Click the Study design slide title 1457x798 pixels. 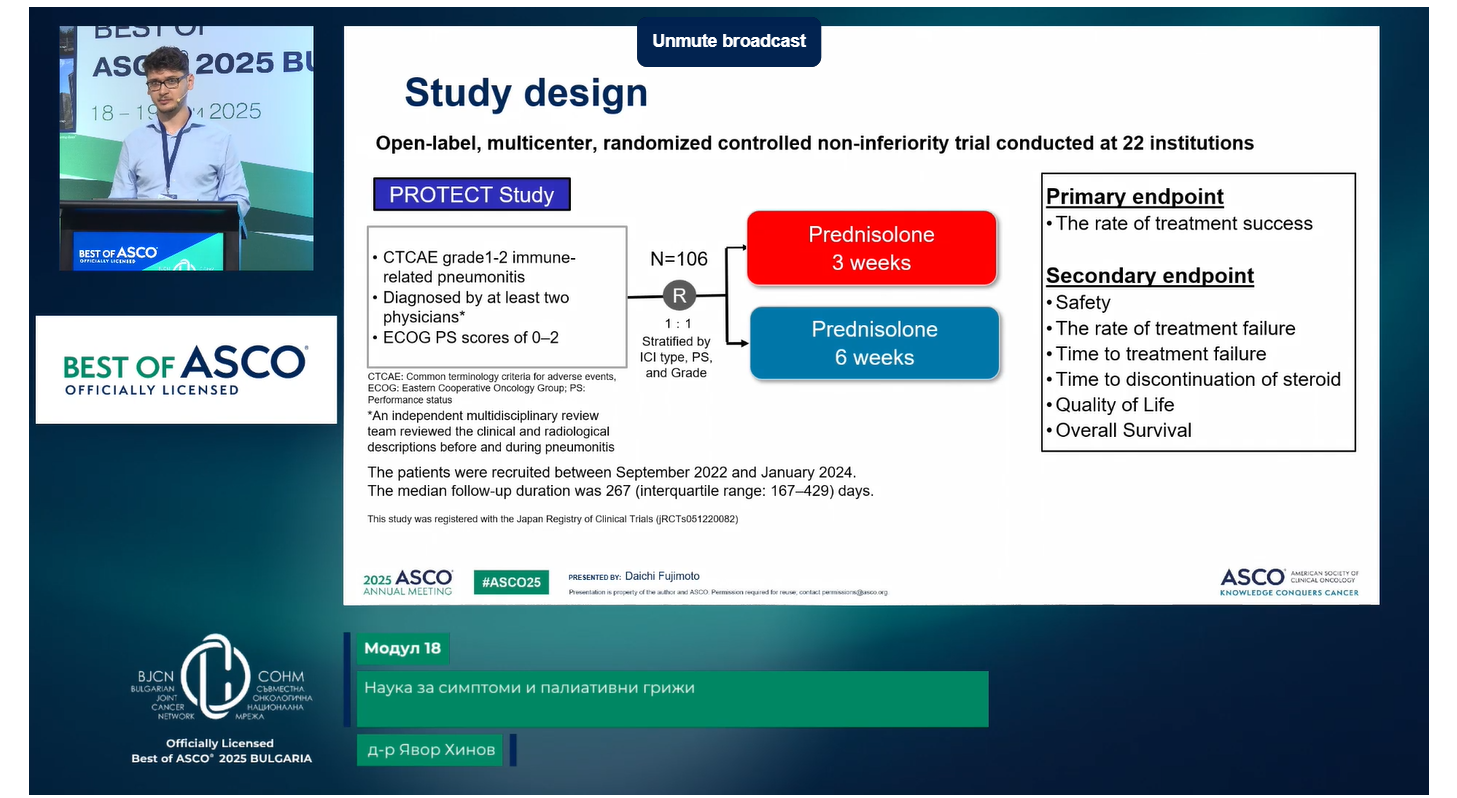point(526,93)
